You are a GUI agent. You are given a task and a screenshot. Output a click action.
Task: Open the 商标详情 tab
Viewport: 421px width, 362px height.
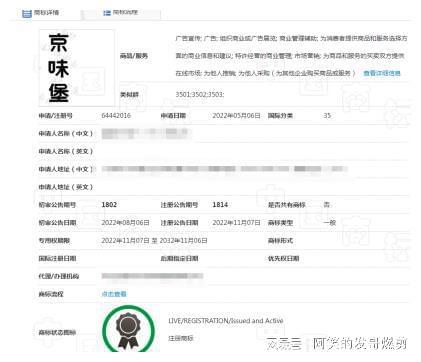click(x=40, y=13)
